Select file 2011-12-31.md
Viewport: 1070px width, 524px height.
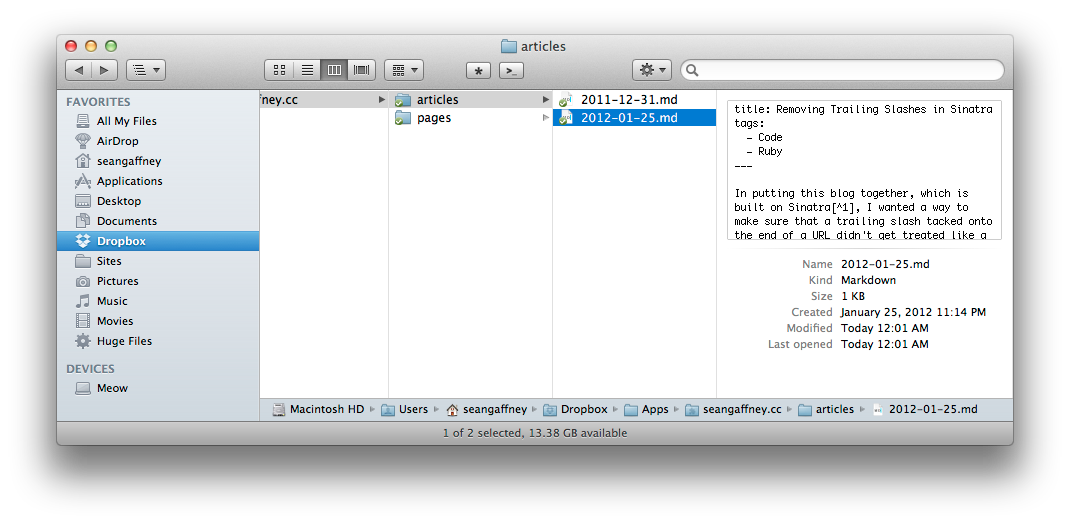coord(629,100)
